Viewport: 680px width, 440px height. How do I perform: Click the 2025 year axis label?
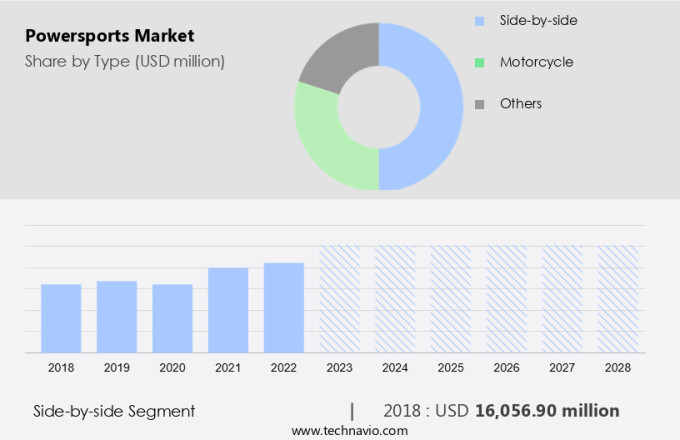click(450, 368)
